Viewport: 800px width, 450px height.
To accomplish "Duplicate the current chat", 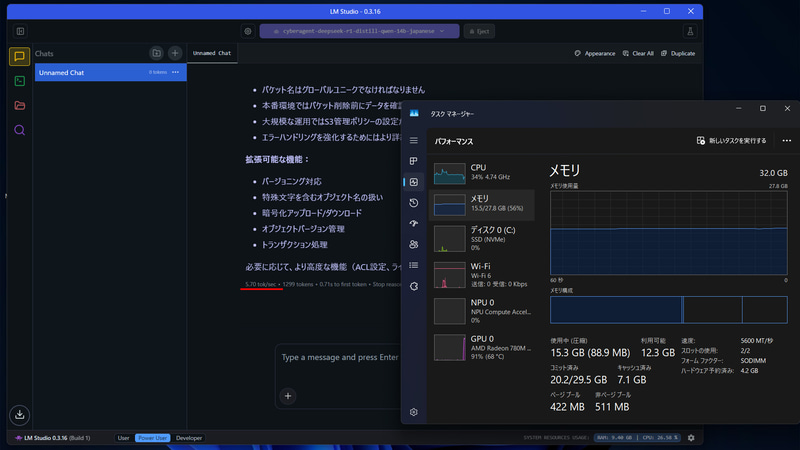I will click(x=678, y=53).
